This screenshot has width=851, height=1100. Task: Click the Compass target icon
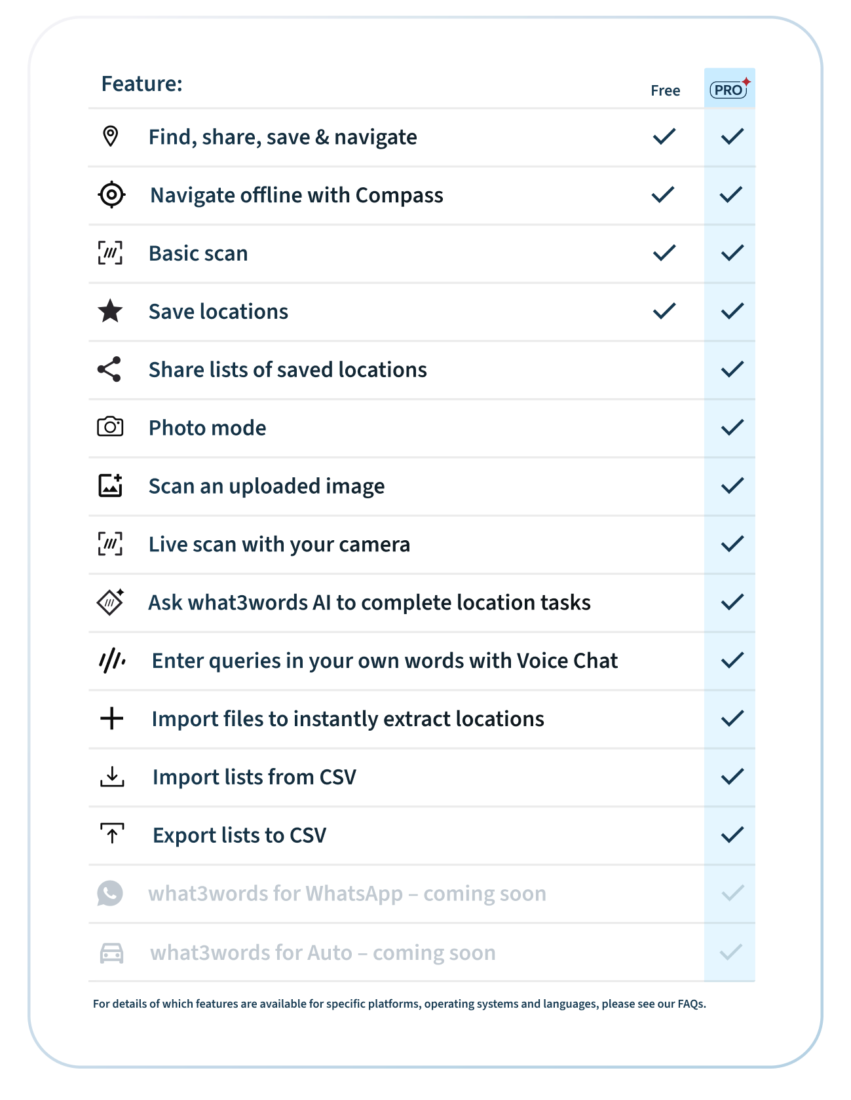(x=111, y=195)
